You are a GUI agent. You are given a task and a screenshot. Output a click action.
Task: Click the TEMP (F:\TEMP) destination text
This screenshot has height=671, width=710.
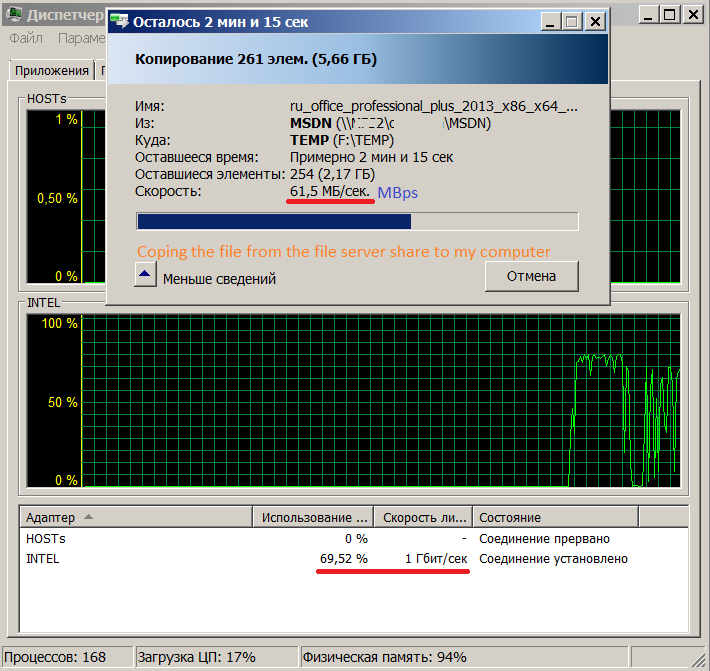click(342, 140)
